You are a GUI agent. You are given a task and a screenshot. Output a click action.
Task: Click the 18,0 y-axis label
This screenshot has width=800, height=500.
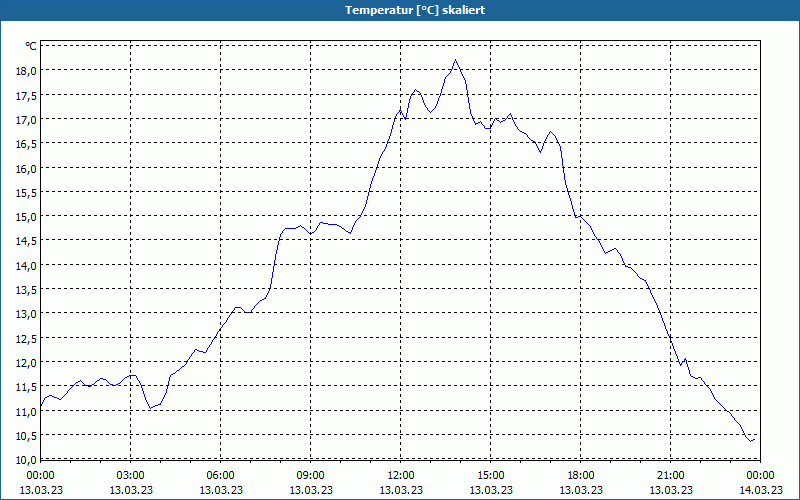[26, 71]
